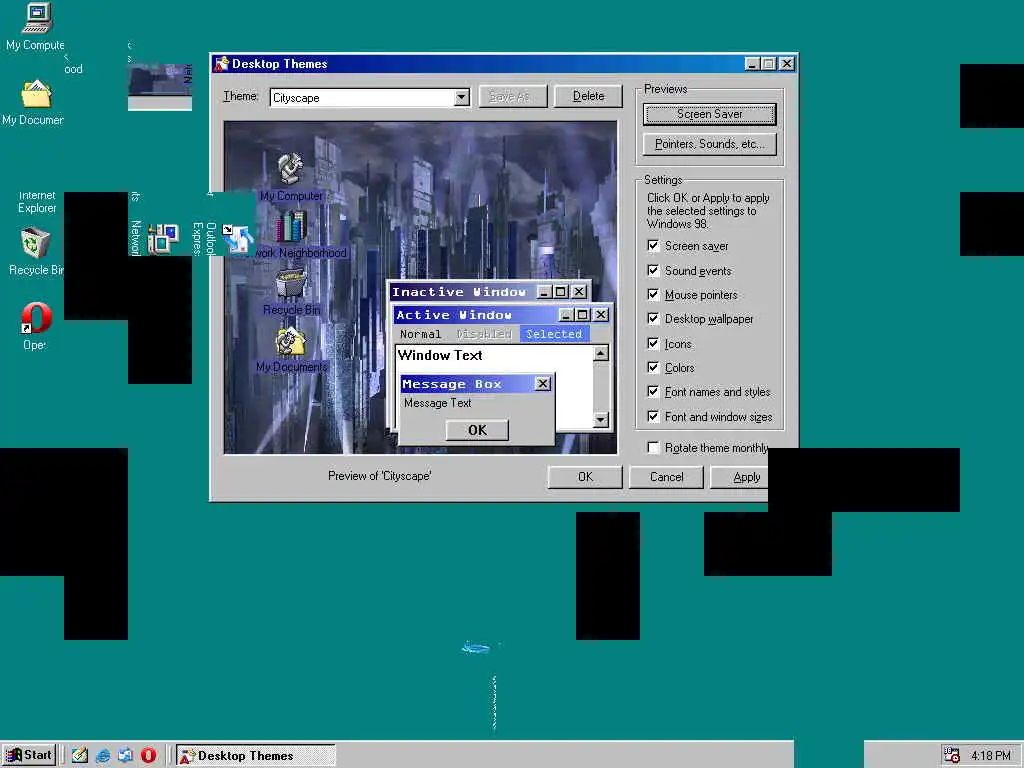This screenshot has width=1024, height=768.
Task: Click Selected menu item in preview window
Action: [x=554, y=334]
